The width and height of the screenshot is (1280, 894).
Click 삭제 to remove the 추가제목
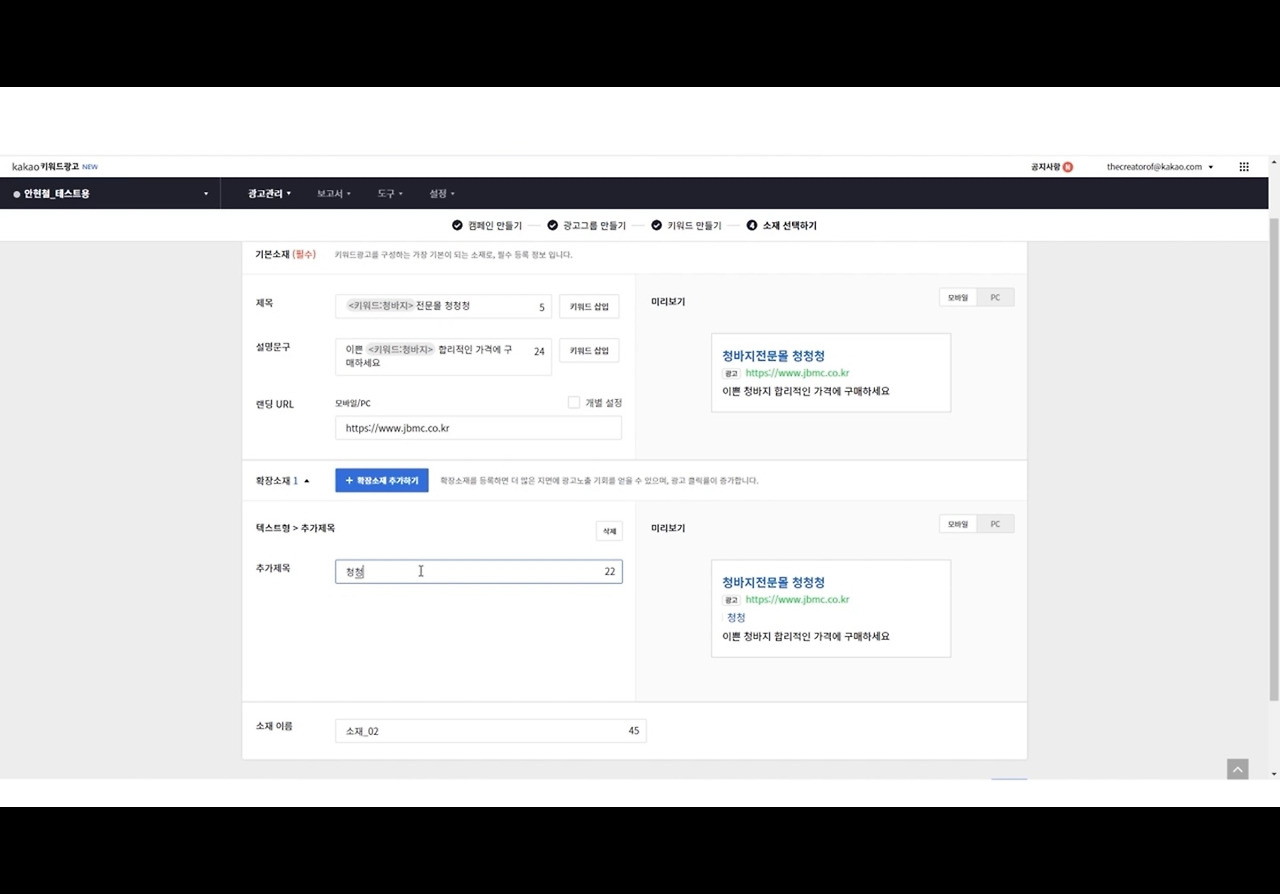[609, 532]
